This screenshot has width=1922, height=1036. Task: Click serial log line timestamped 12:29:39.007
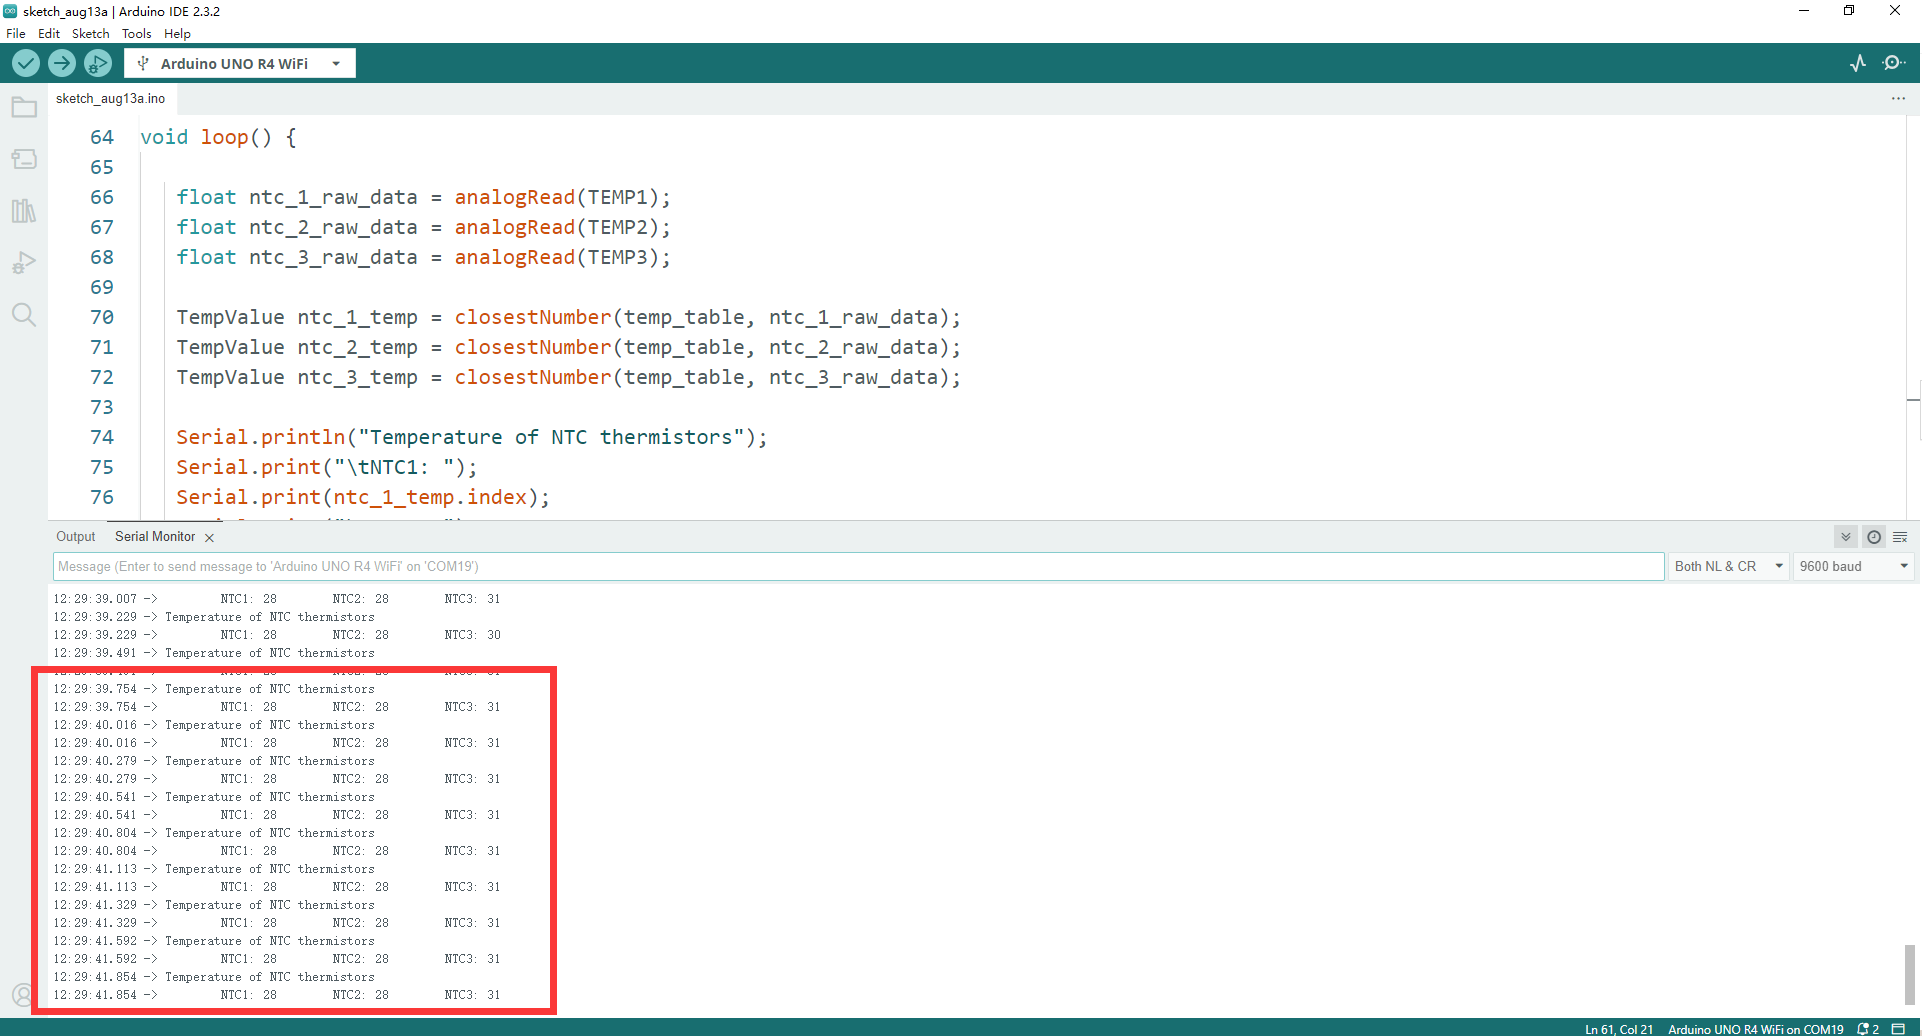pos(277,599)
